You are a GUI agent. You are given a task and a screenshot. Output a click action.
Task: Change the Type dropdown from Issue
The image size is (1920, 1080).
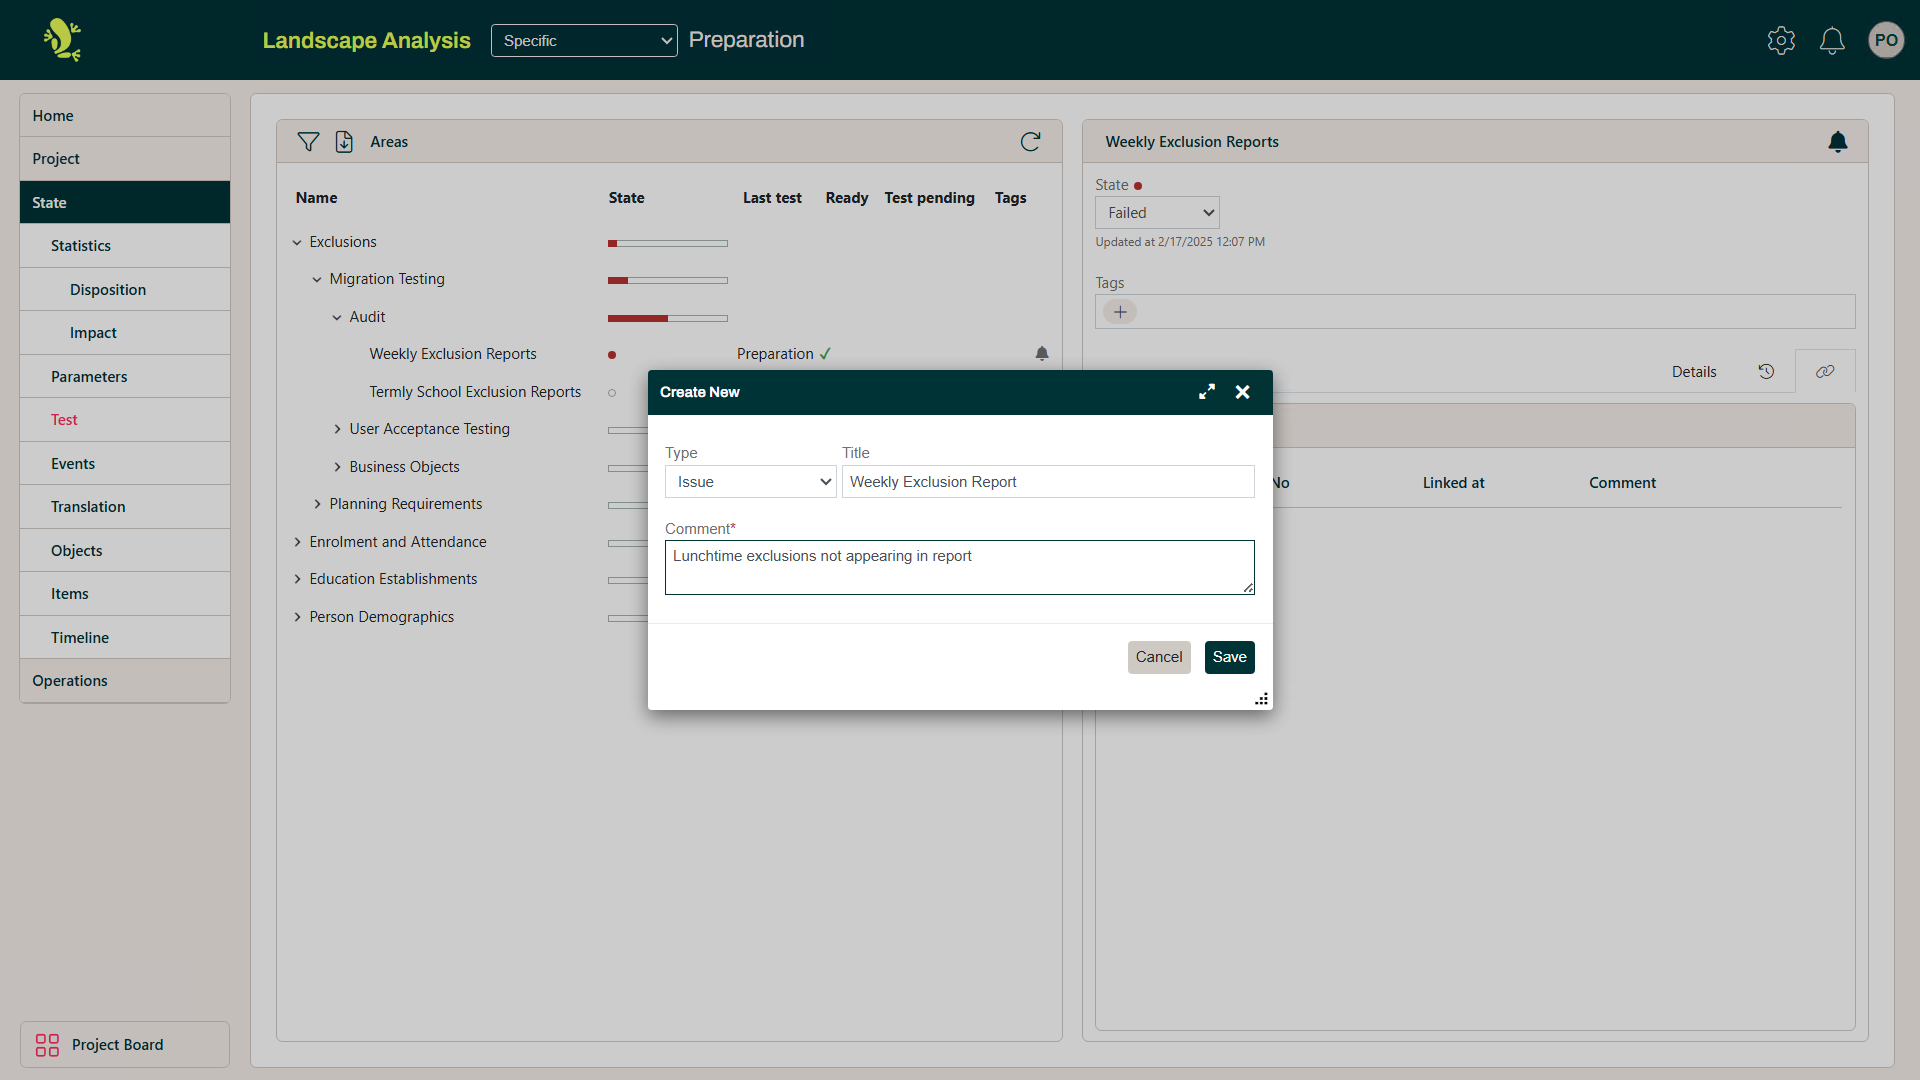(x=750, y=481)
